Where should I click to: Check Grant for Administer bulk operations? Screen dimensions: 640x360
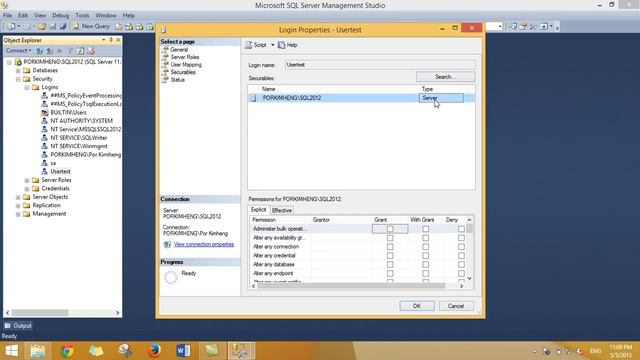(x=390, y=229)
